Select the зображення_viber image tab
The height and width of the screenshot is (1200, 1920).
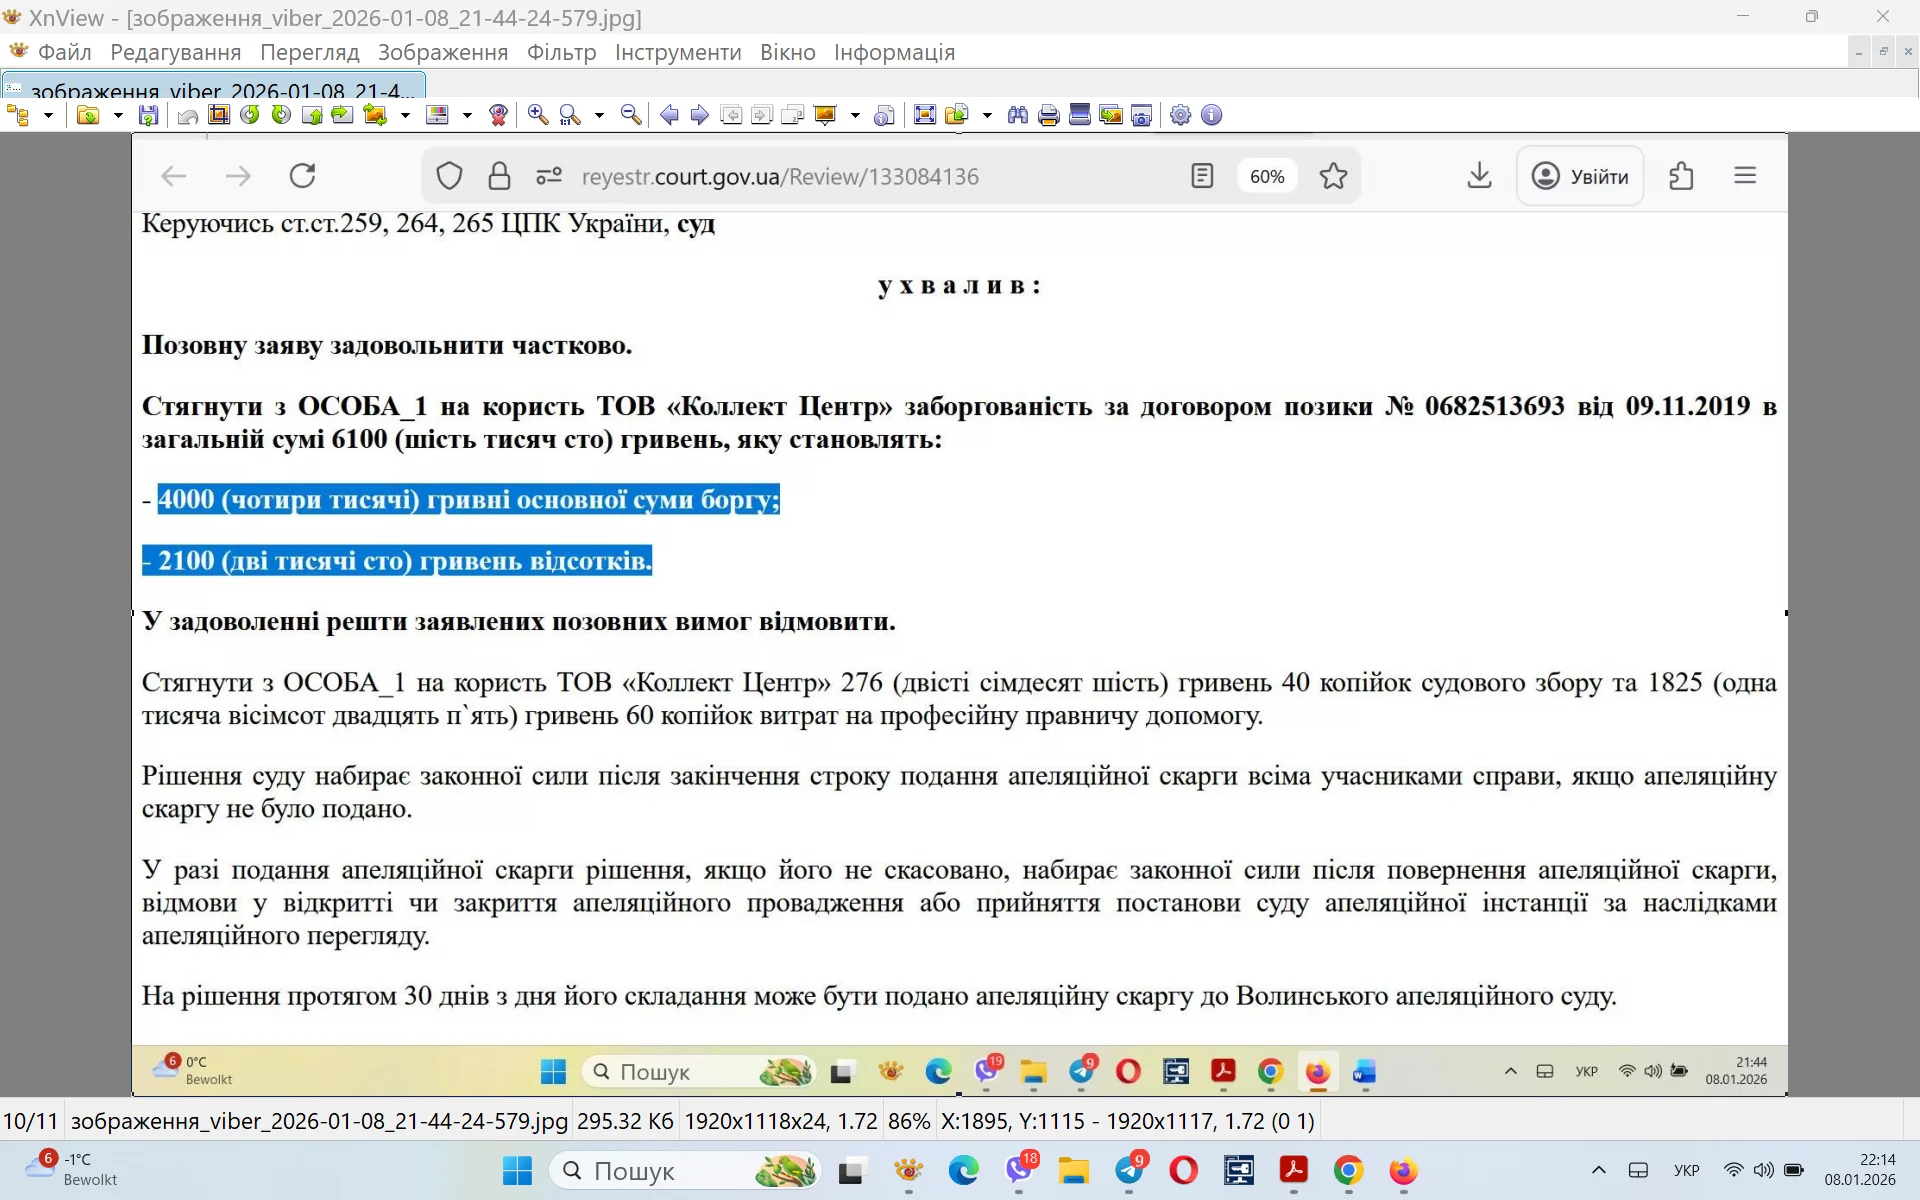(x=210, y=88)
